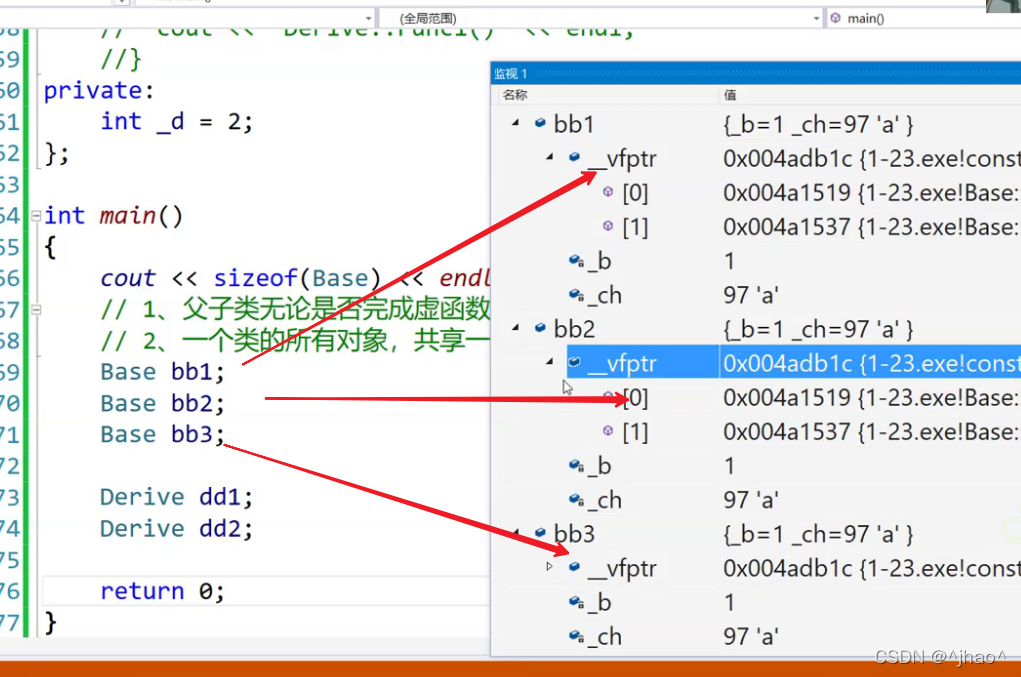Click bb2's _b private member icon
Image resolution: width=1021 pixels, height=677 pixels.
(576, 465)
